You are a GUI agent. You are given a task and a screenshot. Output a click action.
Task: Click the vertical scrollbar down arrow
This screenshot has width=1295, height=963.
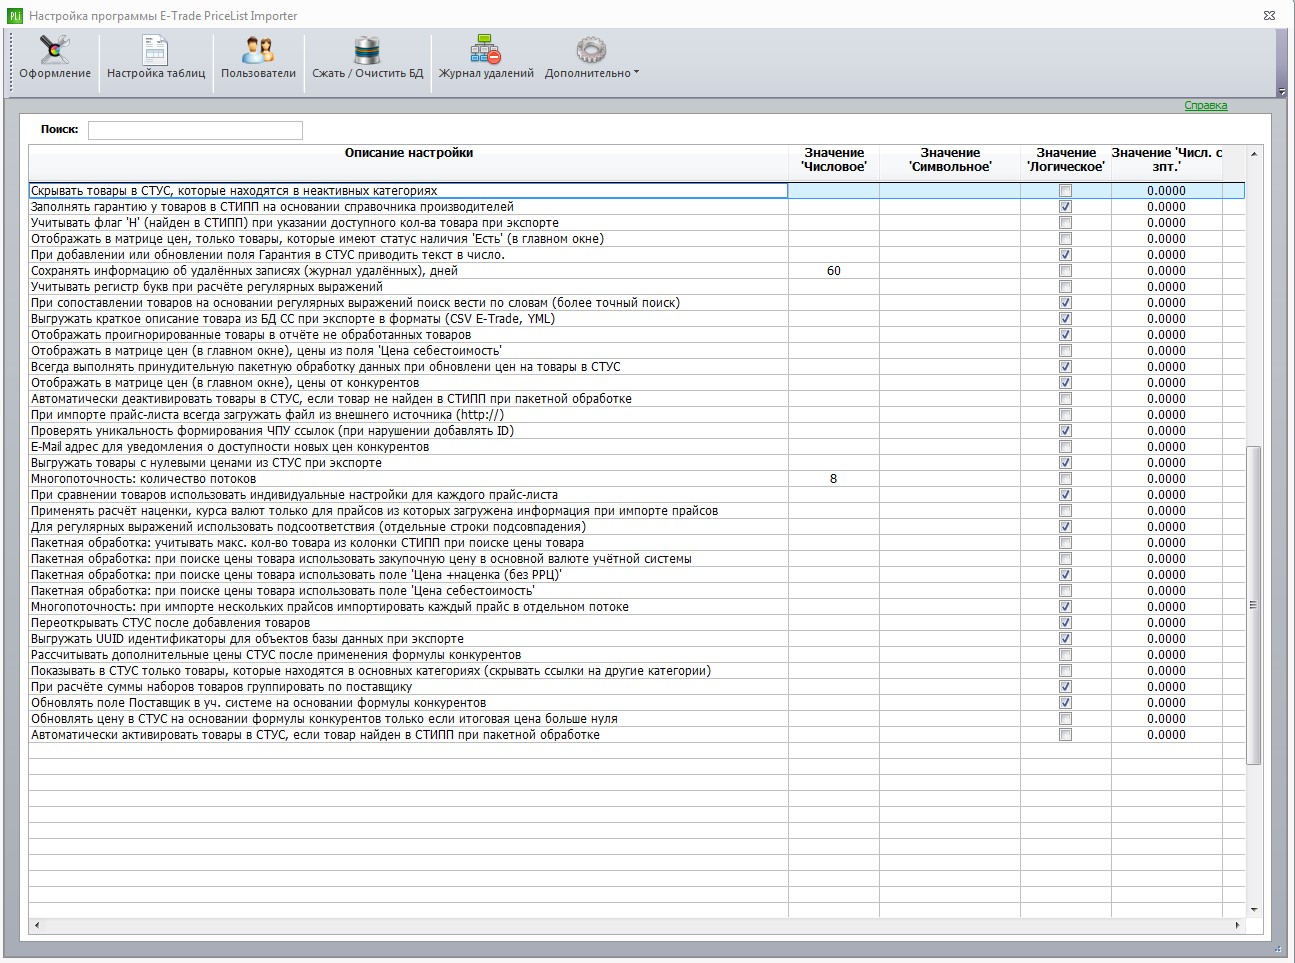(x=1254, y=910)
